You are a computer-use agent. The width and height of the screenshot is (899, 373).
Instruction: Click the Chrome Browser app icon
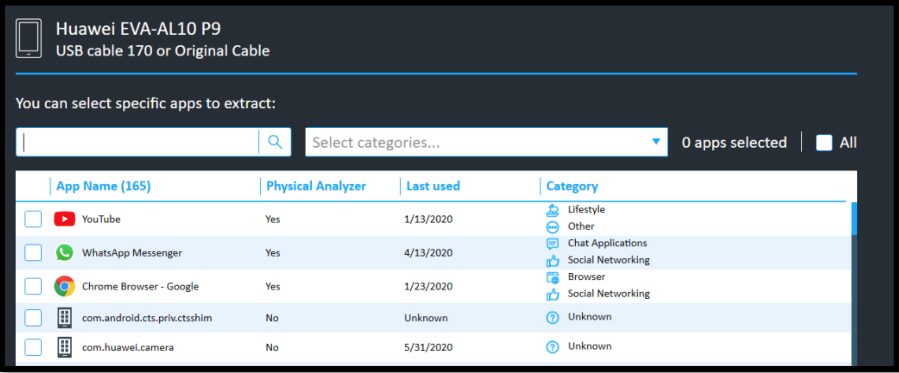point(65,286)
